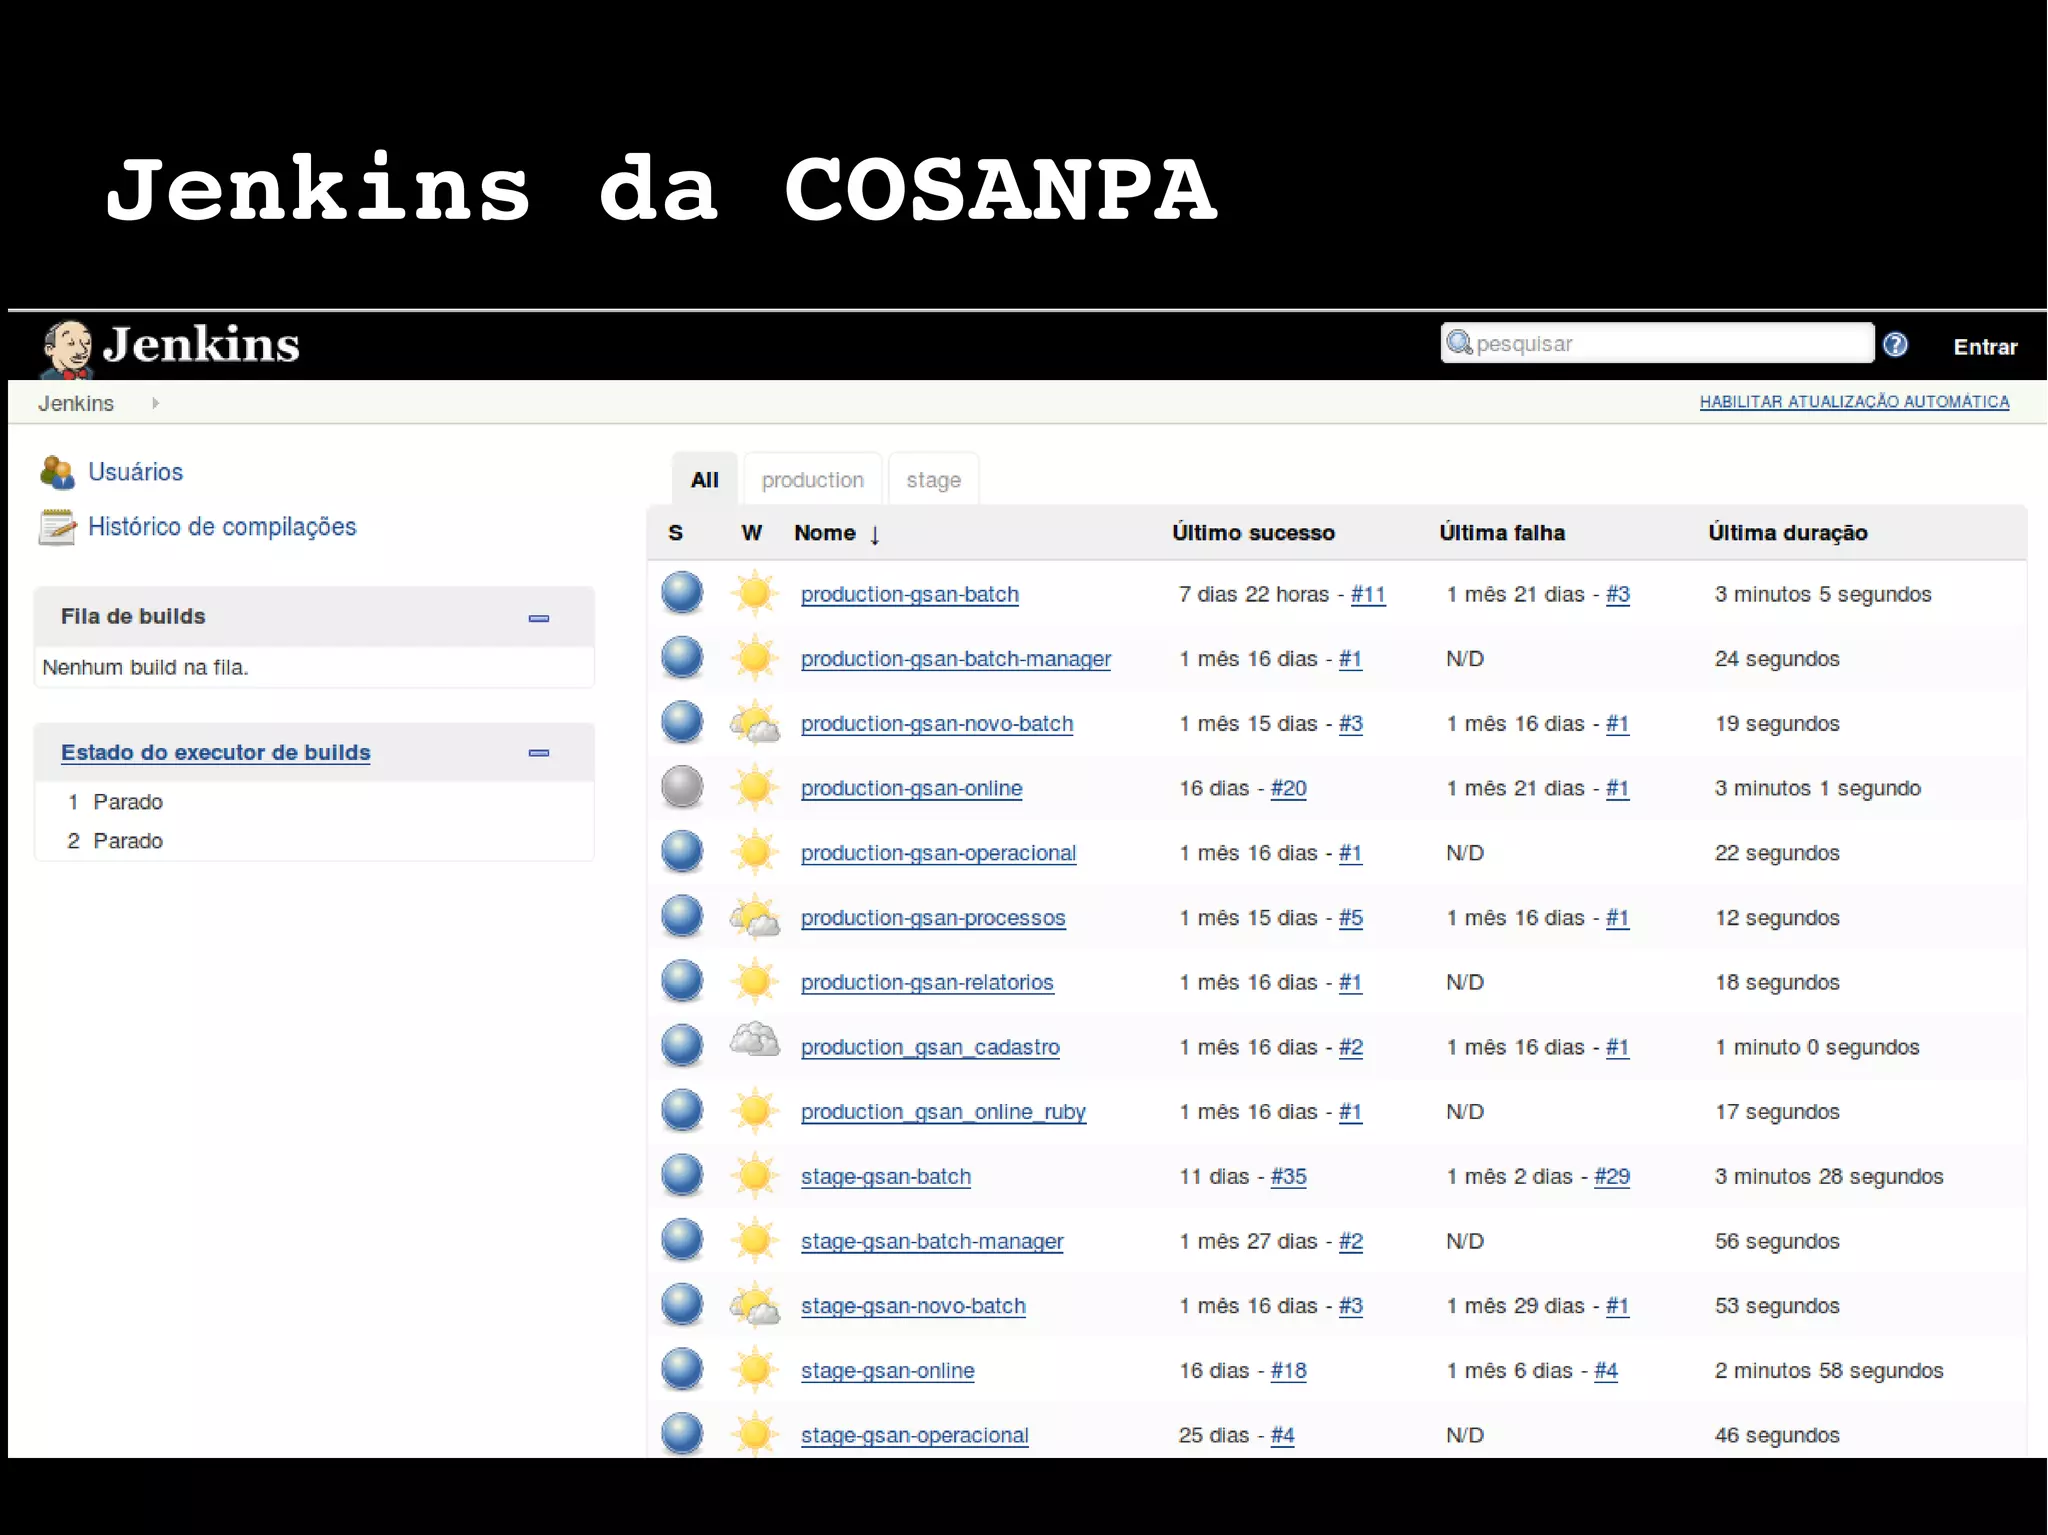Click the search magnifier icon

pos(1460,343)
